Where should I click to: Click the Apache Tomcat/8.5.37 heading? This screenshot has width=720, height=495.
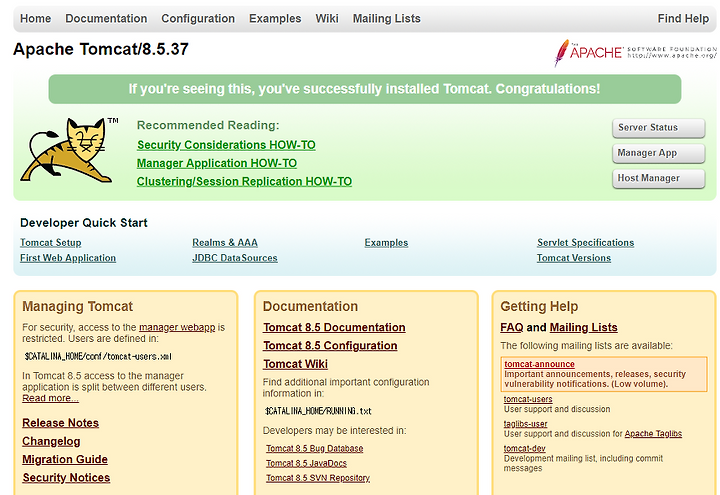(x=101, y=49)
